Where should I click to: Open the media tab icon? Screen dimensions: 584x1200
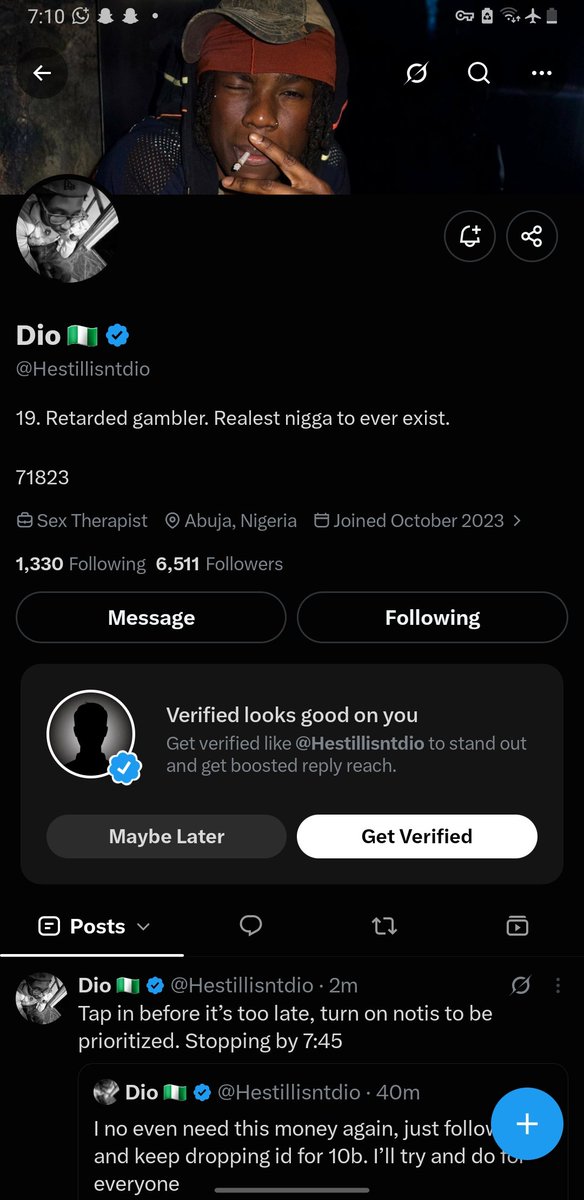click(x=517, y=926)
